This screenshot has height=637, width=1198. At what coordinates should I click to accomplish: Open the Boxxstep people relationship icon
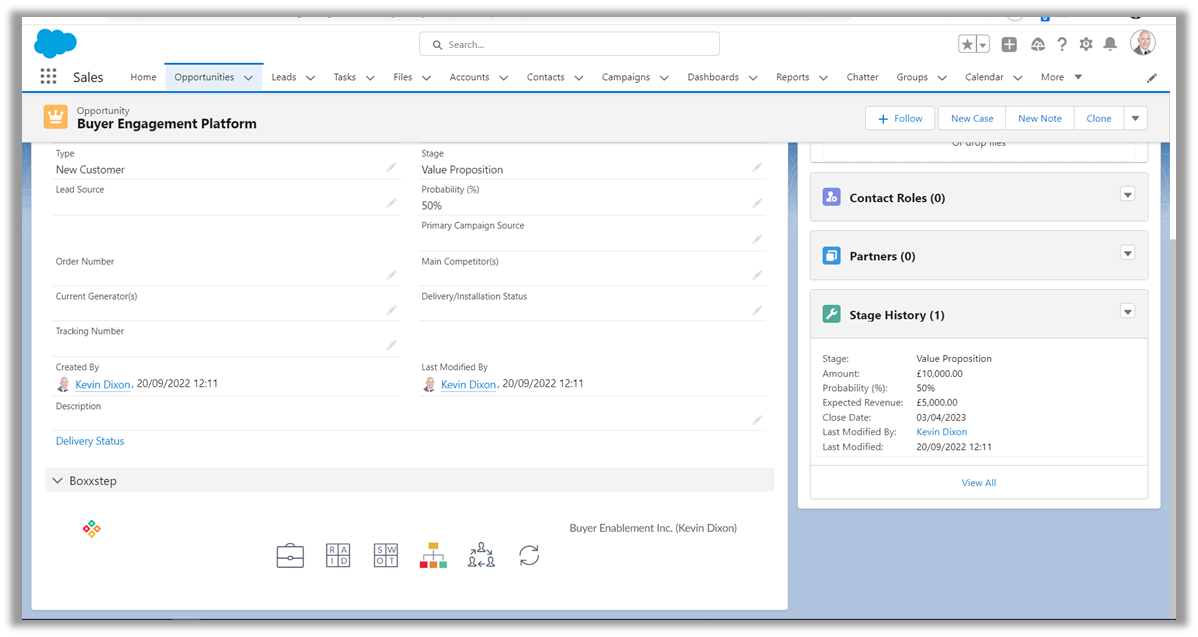pos(481,555)
